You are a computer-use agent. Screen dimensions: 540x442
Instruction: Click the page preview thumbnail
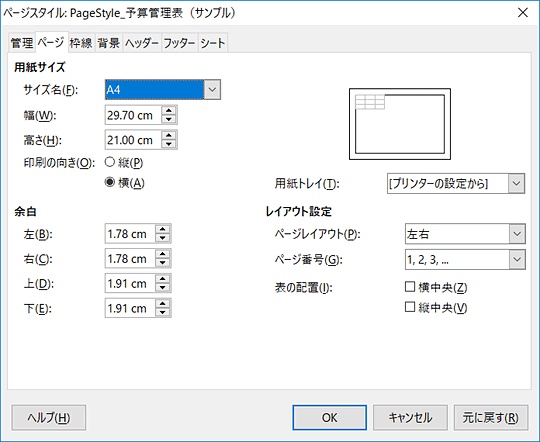pyautogui.click(x=400, y=124)
